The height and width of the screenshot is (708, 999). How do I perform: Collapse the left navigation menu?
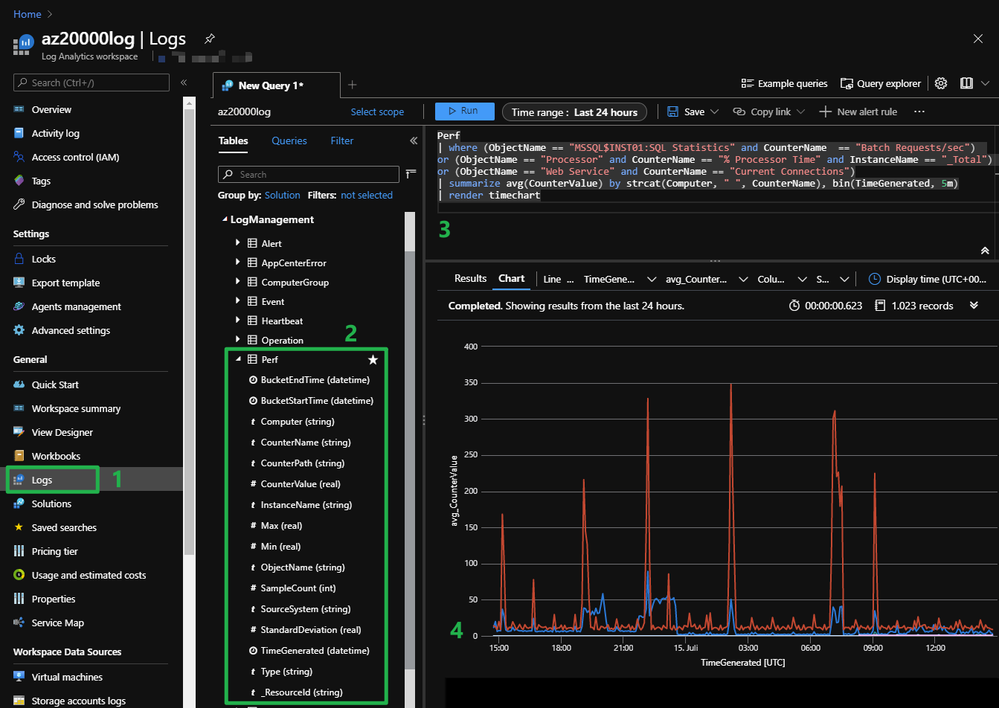[x=183, y=82]
